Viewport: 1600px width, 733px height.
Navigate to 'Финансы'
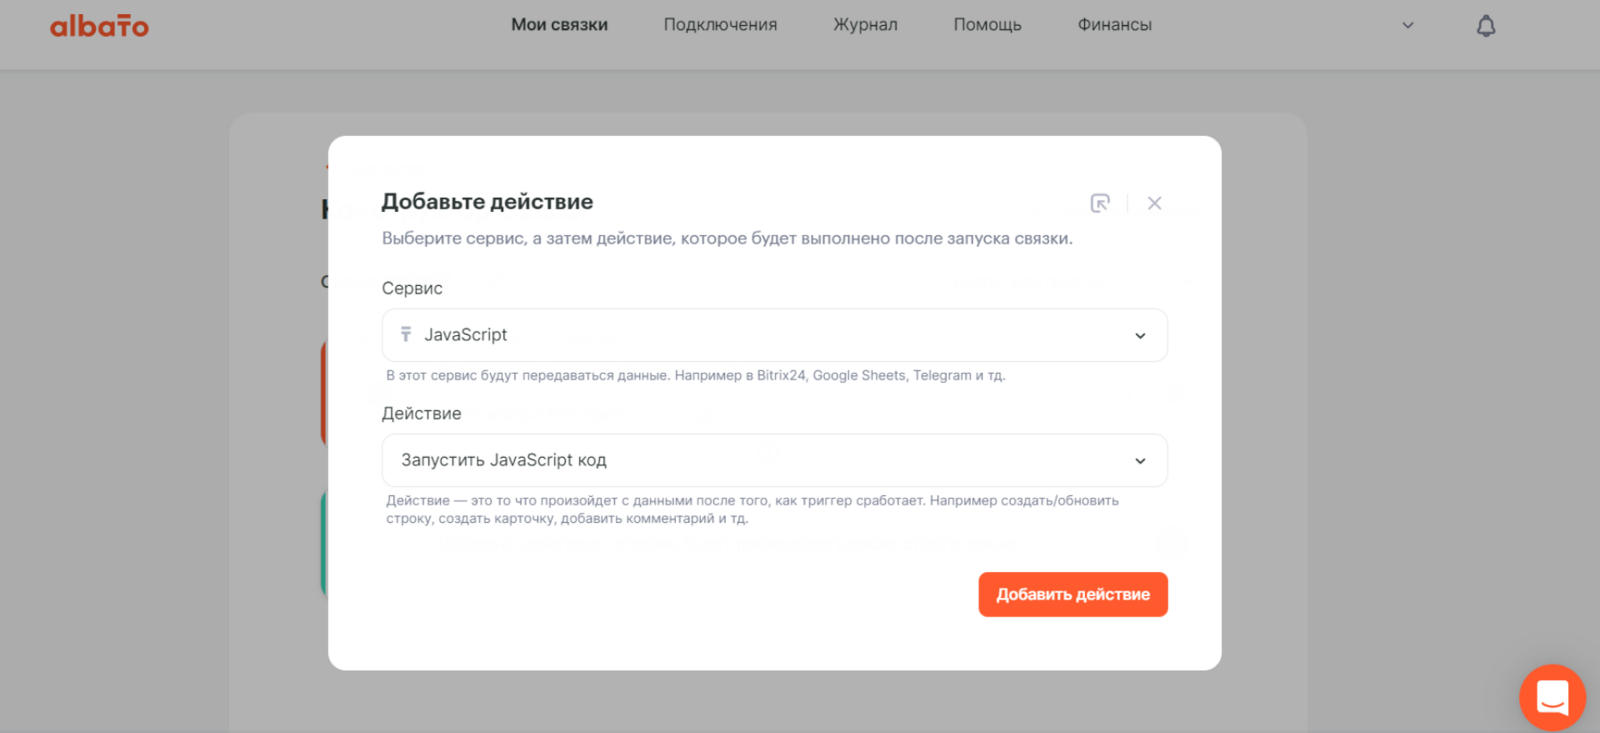[x=1114, y=25]
